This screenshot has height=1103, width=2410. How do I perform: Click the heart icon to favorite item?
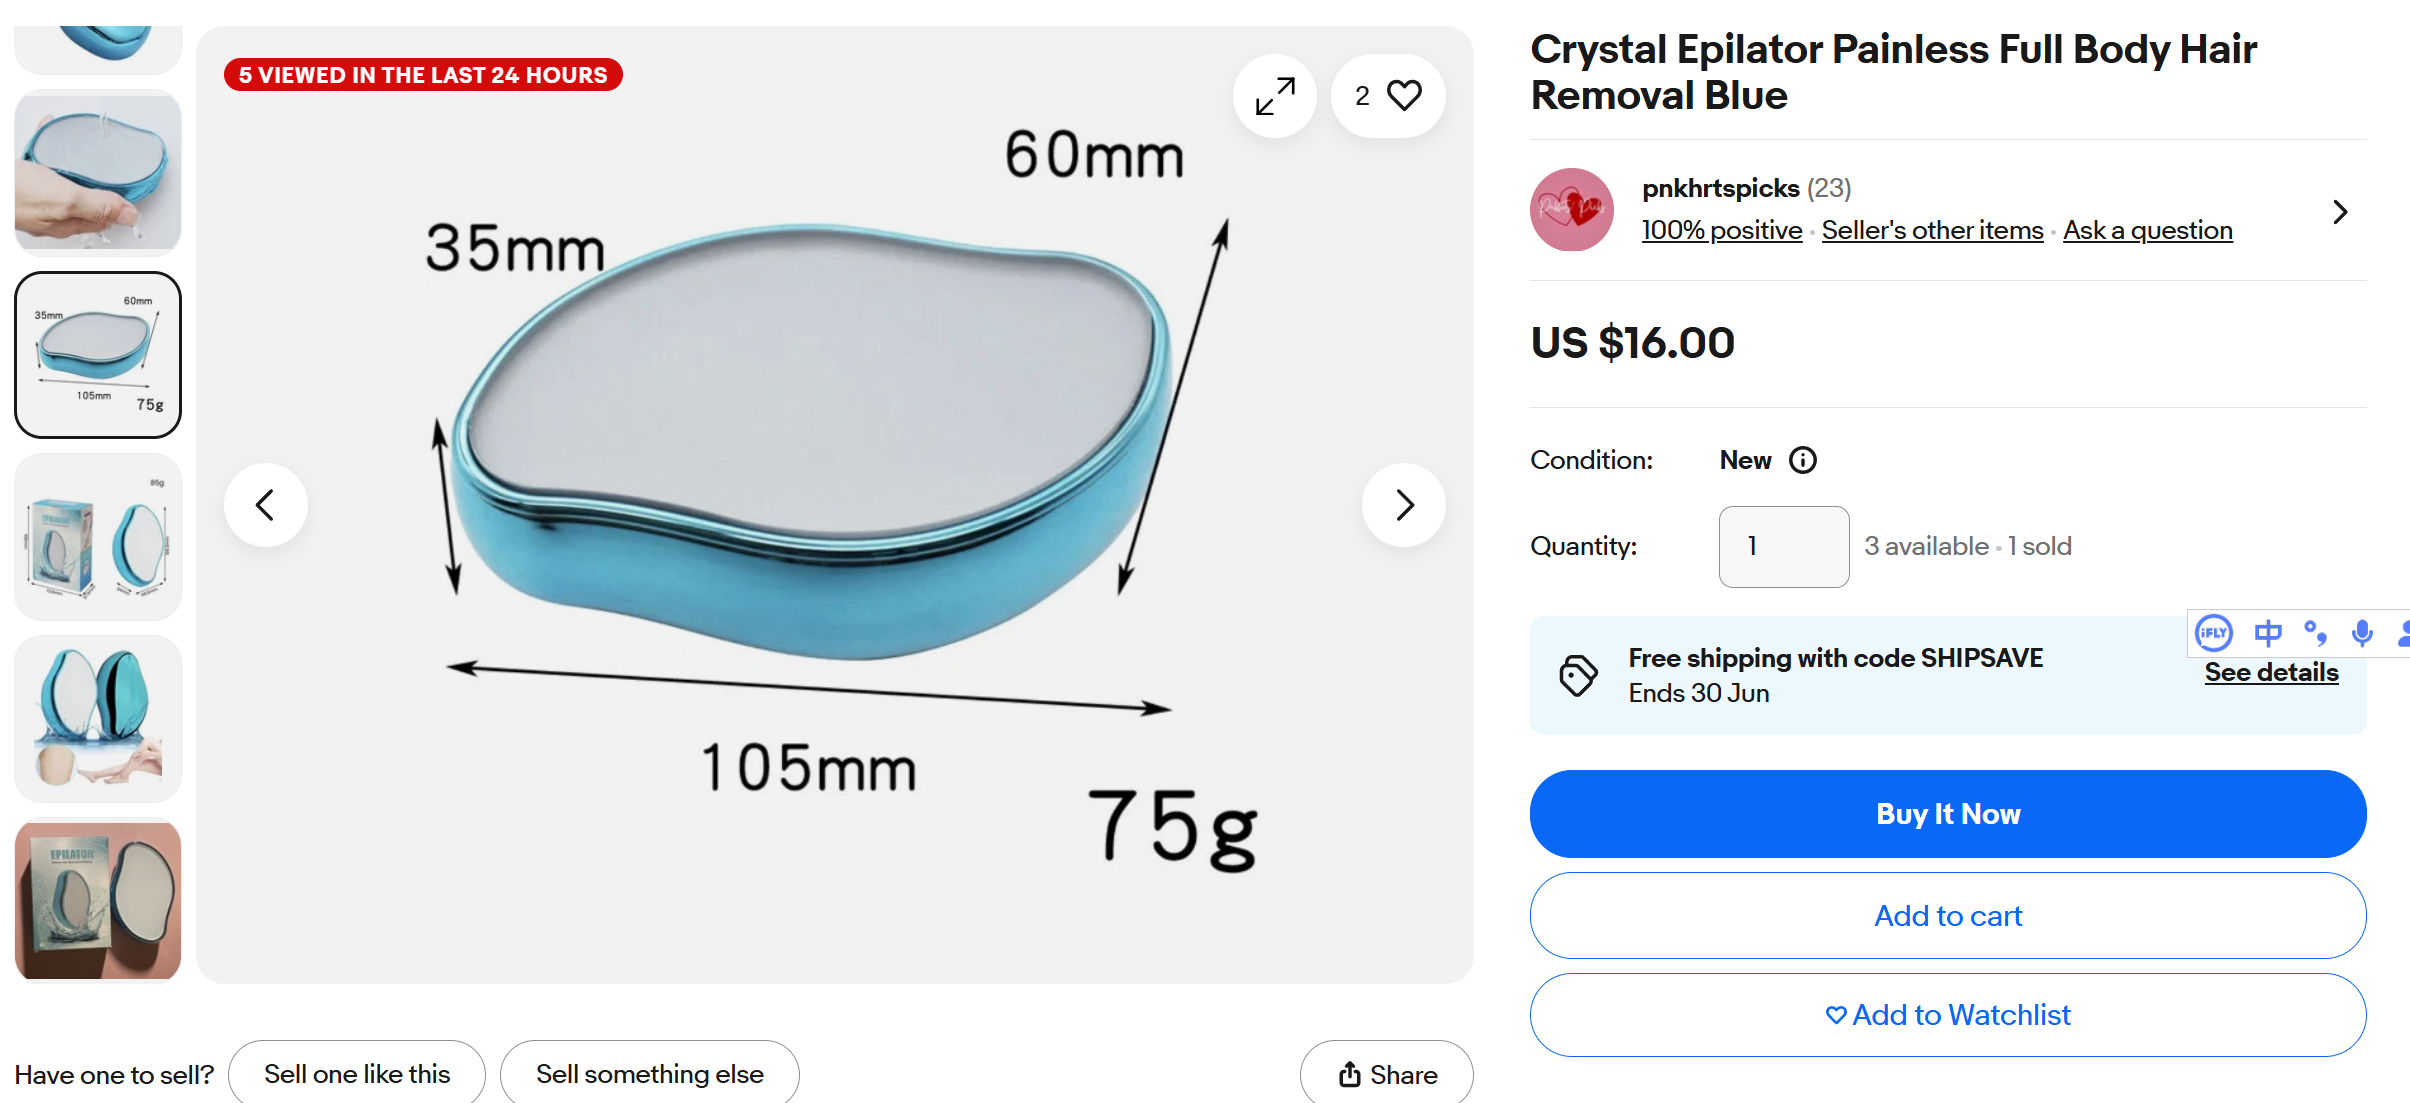click(1403, 96)
